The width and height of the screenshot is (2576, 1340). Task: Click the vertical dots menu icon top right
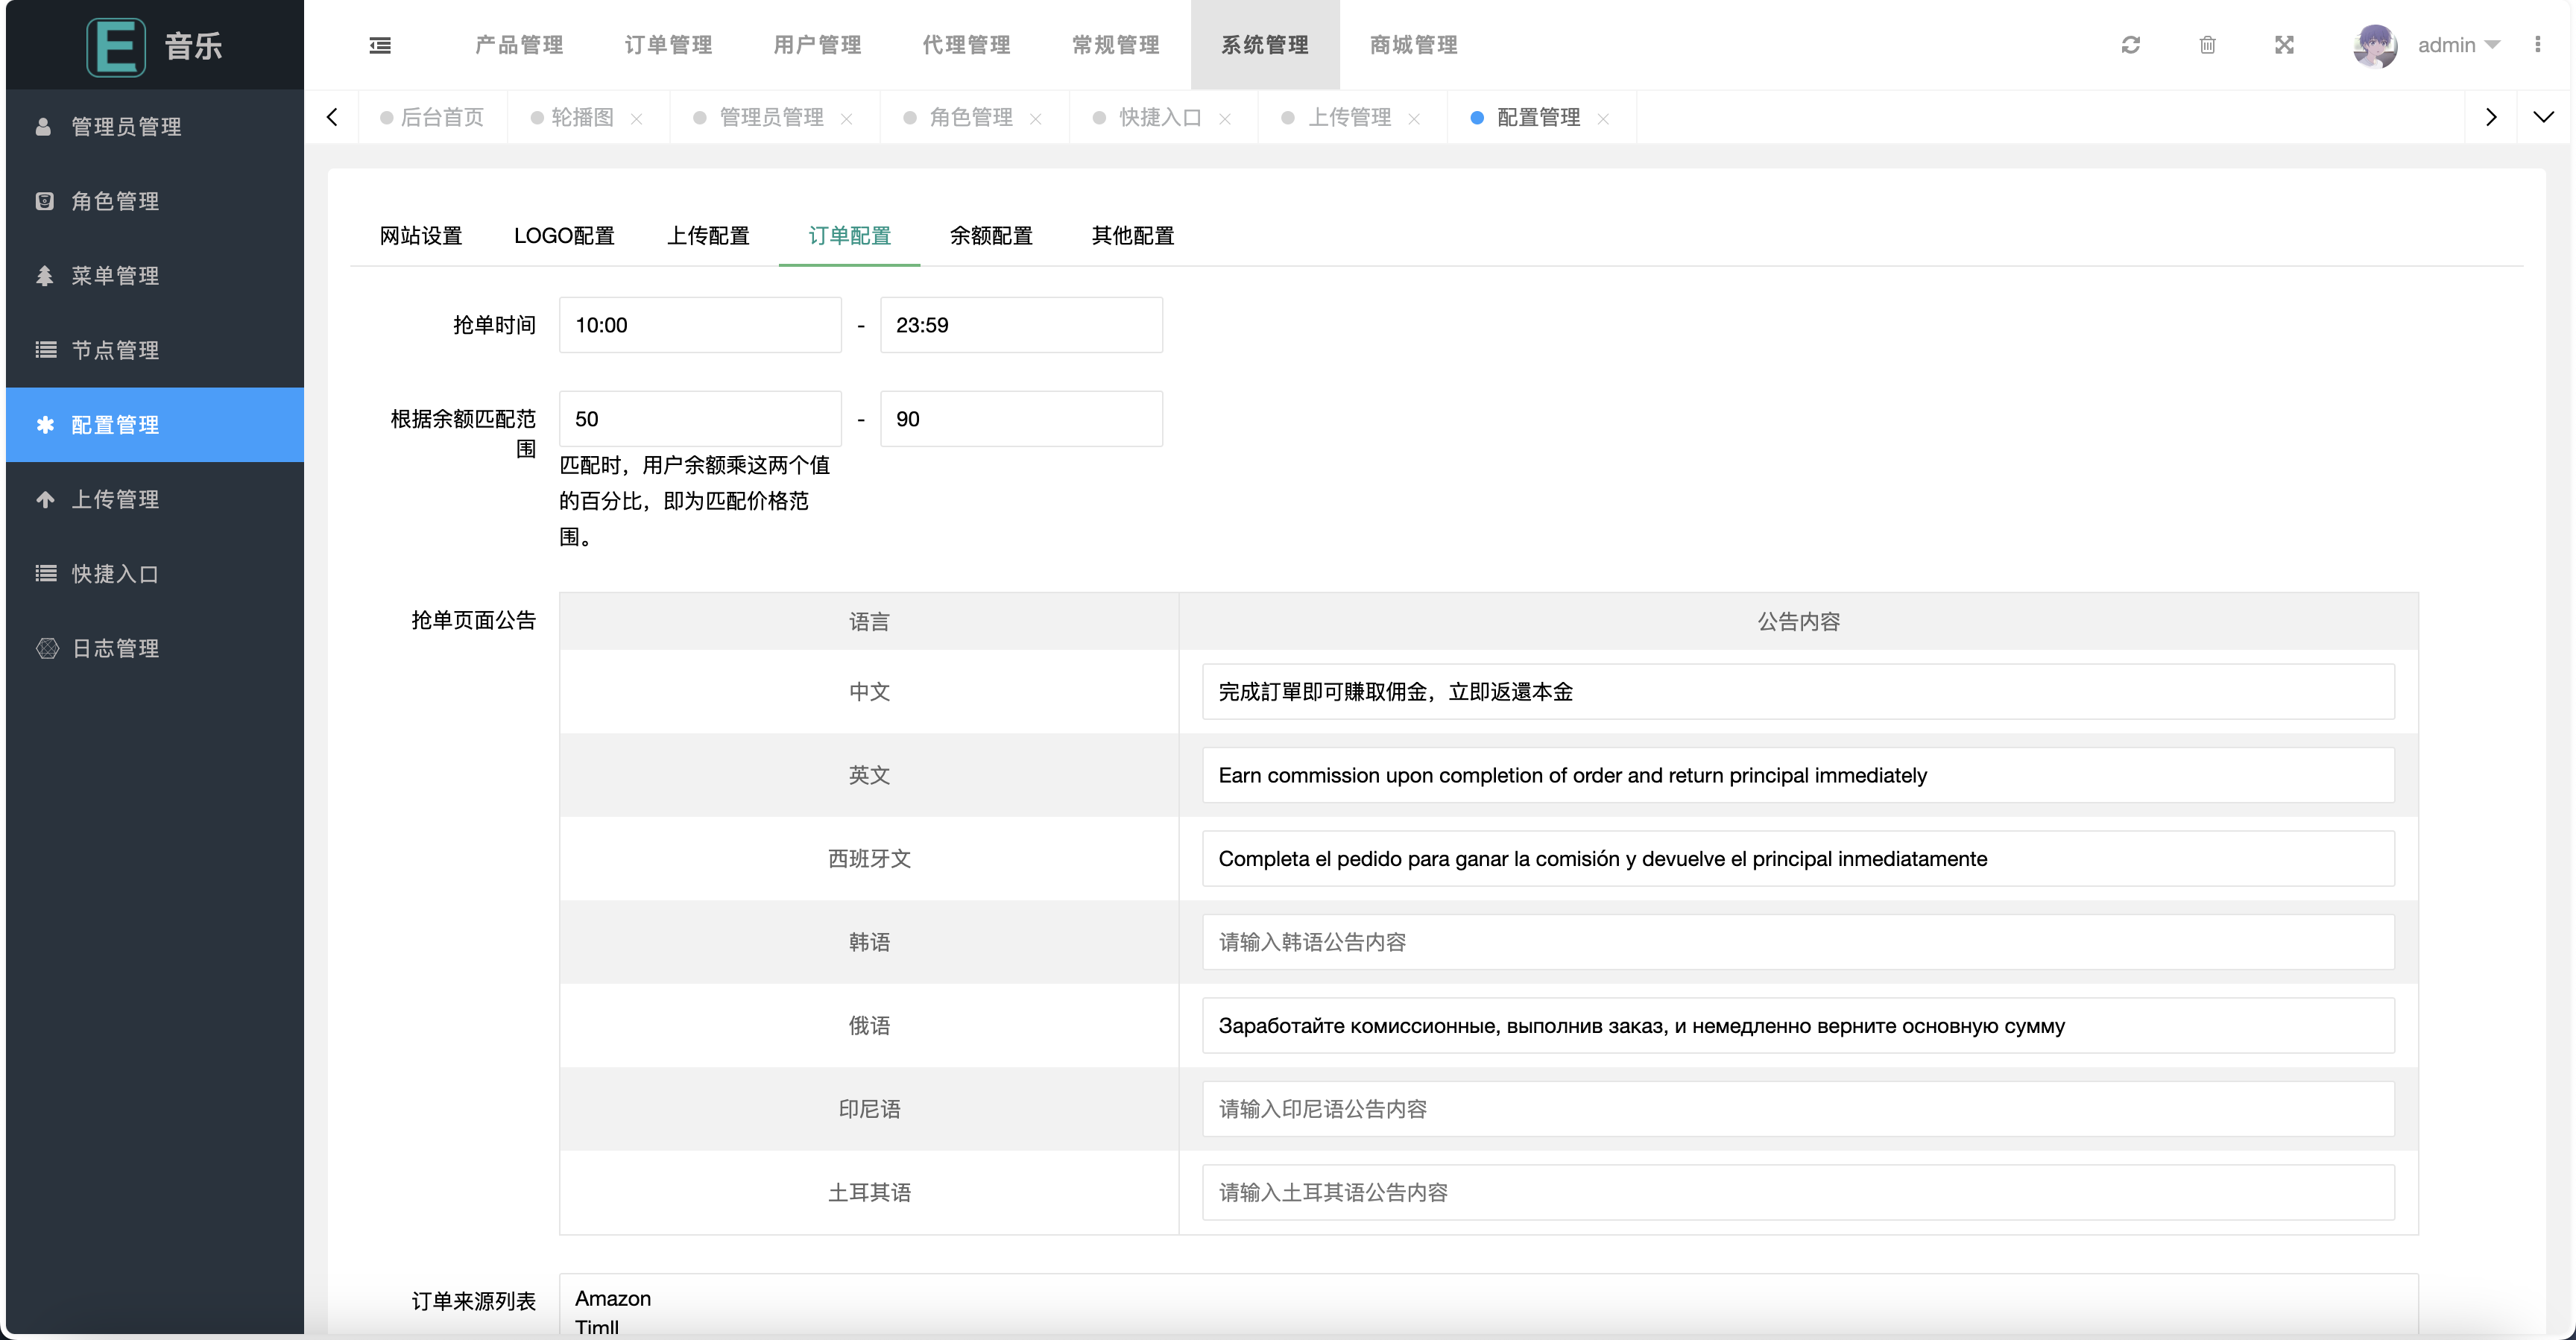tap(2540, 45)
